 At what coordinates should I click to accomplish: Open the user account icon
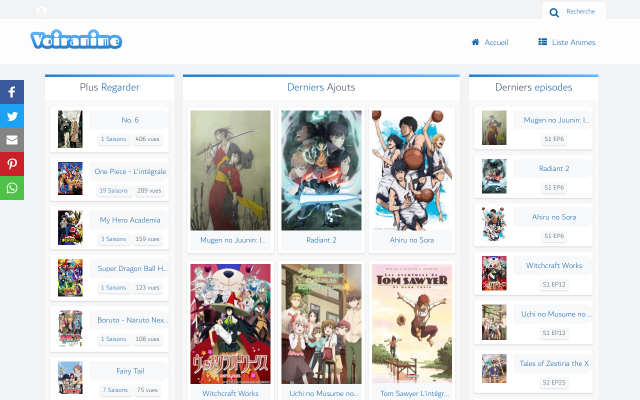tap(41, 11)
